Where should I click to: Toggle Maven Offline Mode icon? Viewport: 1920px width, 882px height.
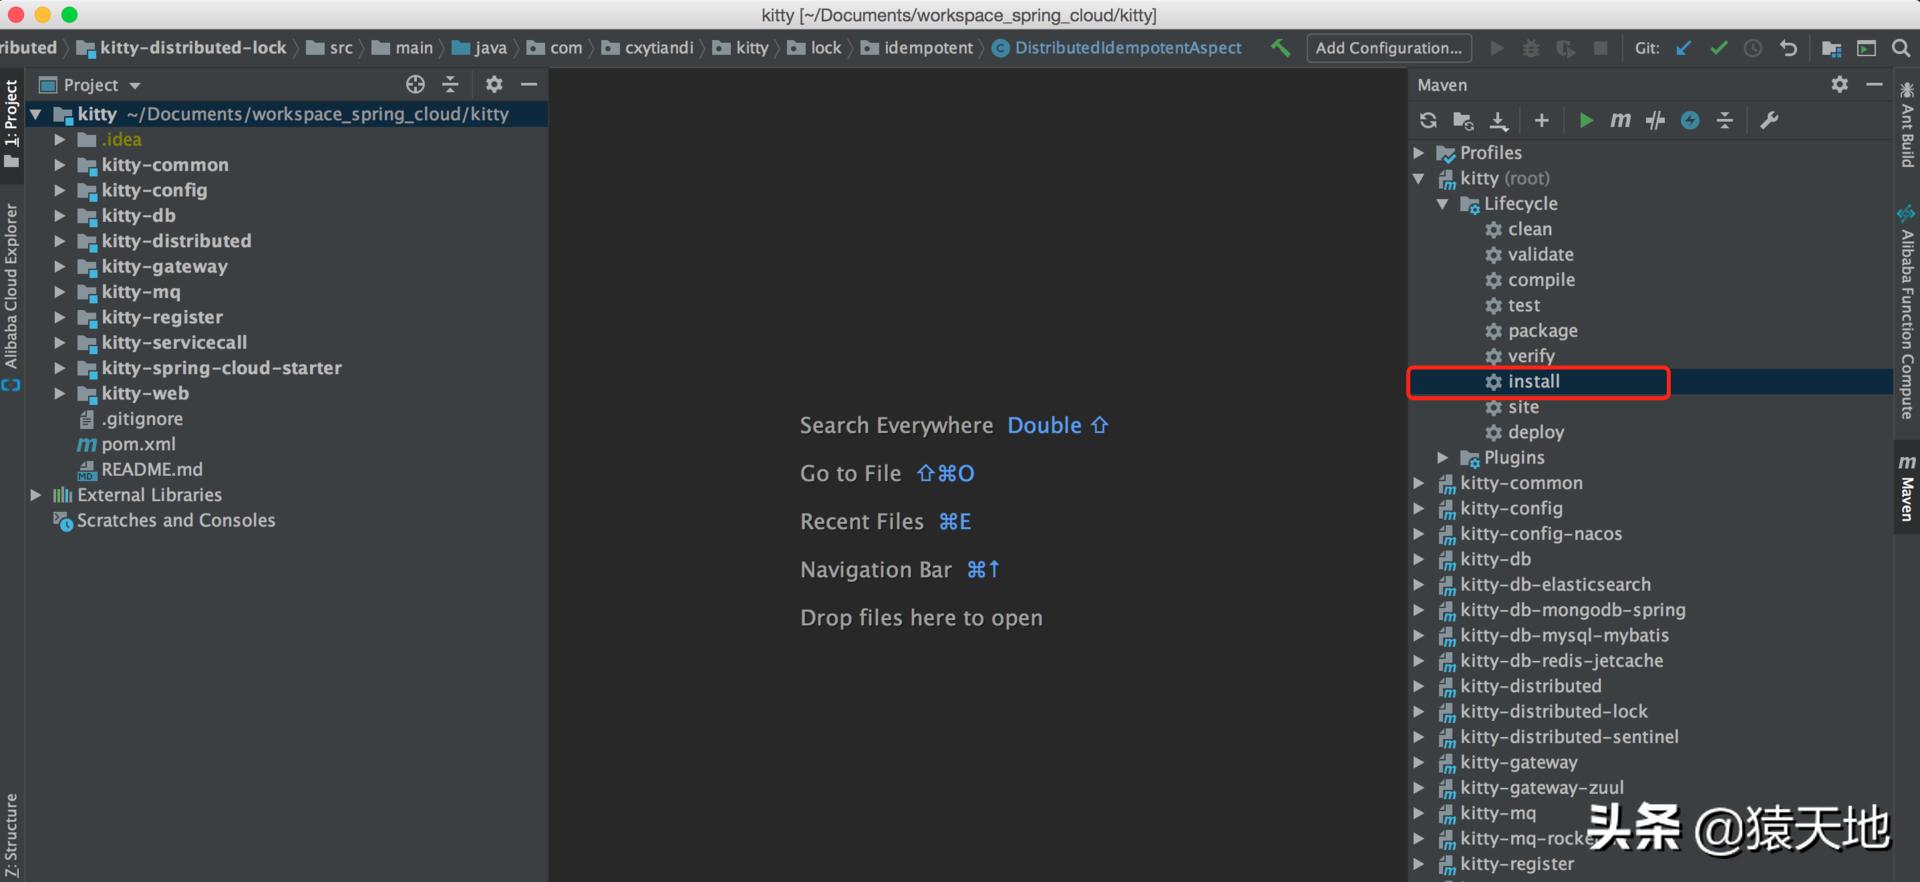coord(1690,121)
